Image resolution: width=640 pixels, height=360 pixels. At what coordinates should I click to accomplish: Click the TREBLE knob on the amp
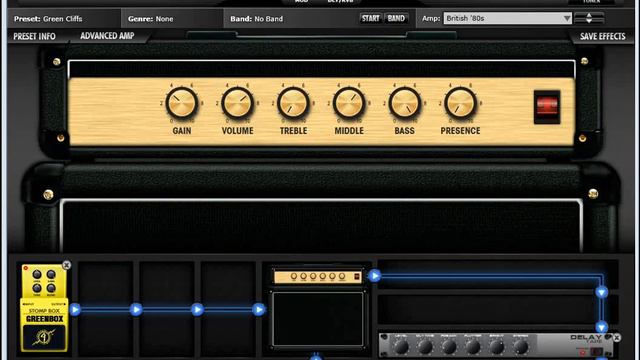293,103
